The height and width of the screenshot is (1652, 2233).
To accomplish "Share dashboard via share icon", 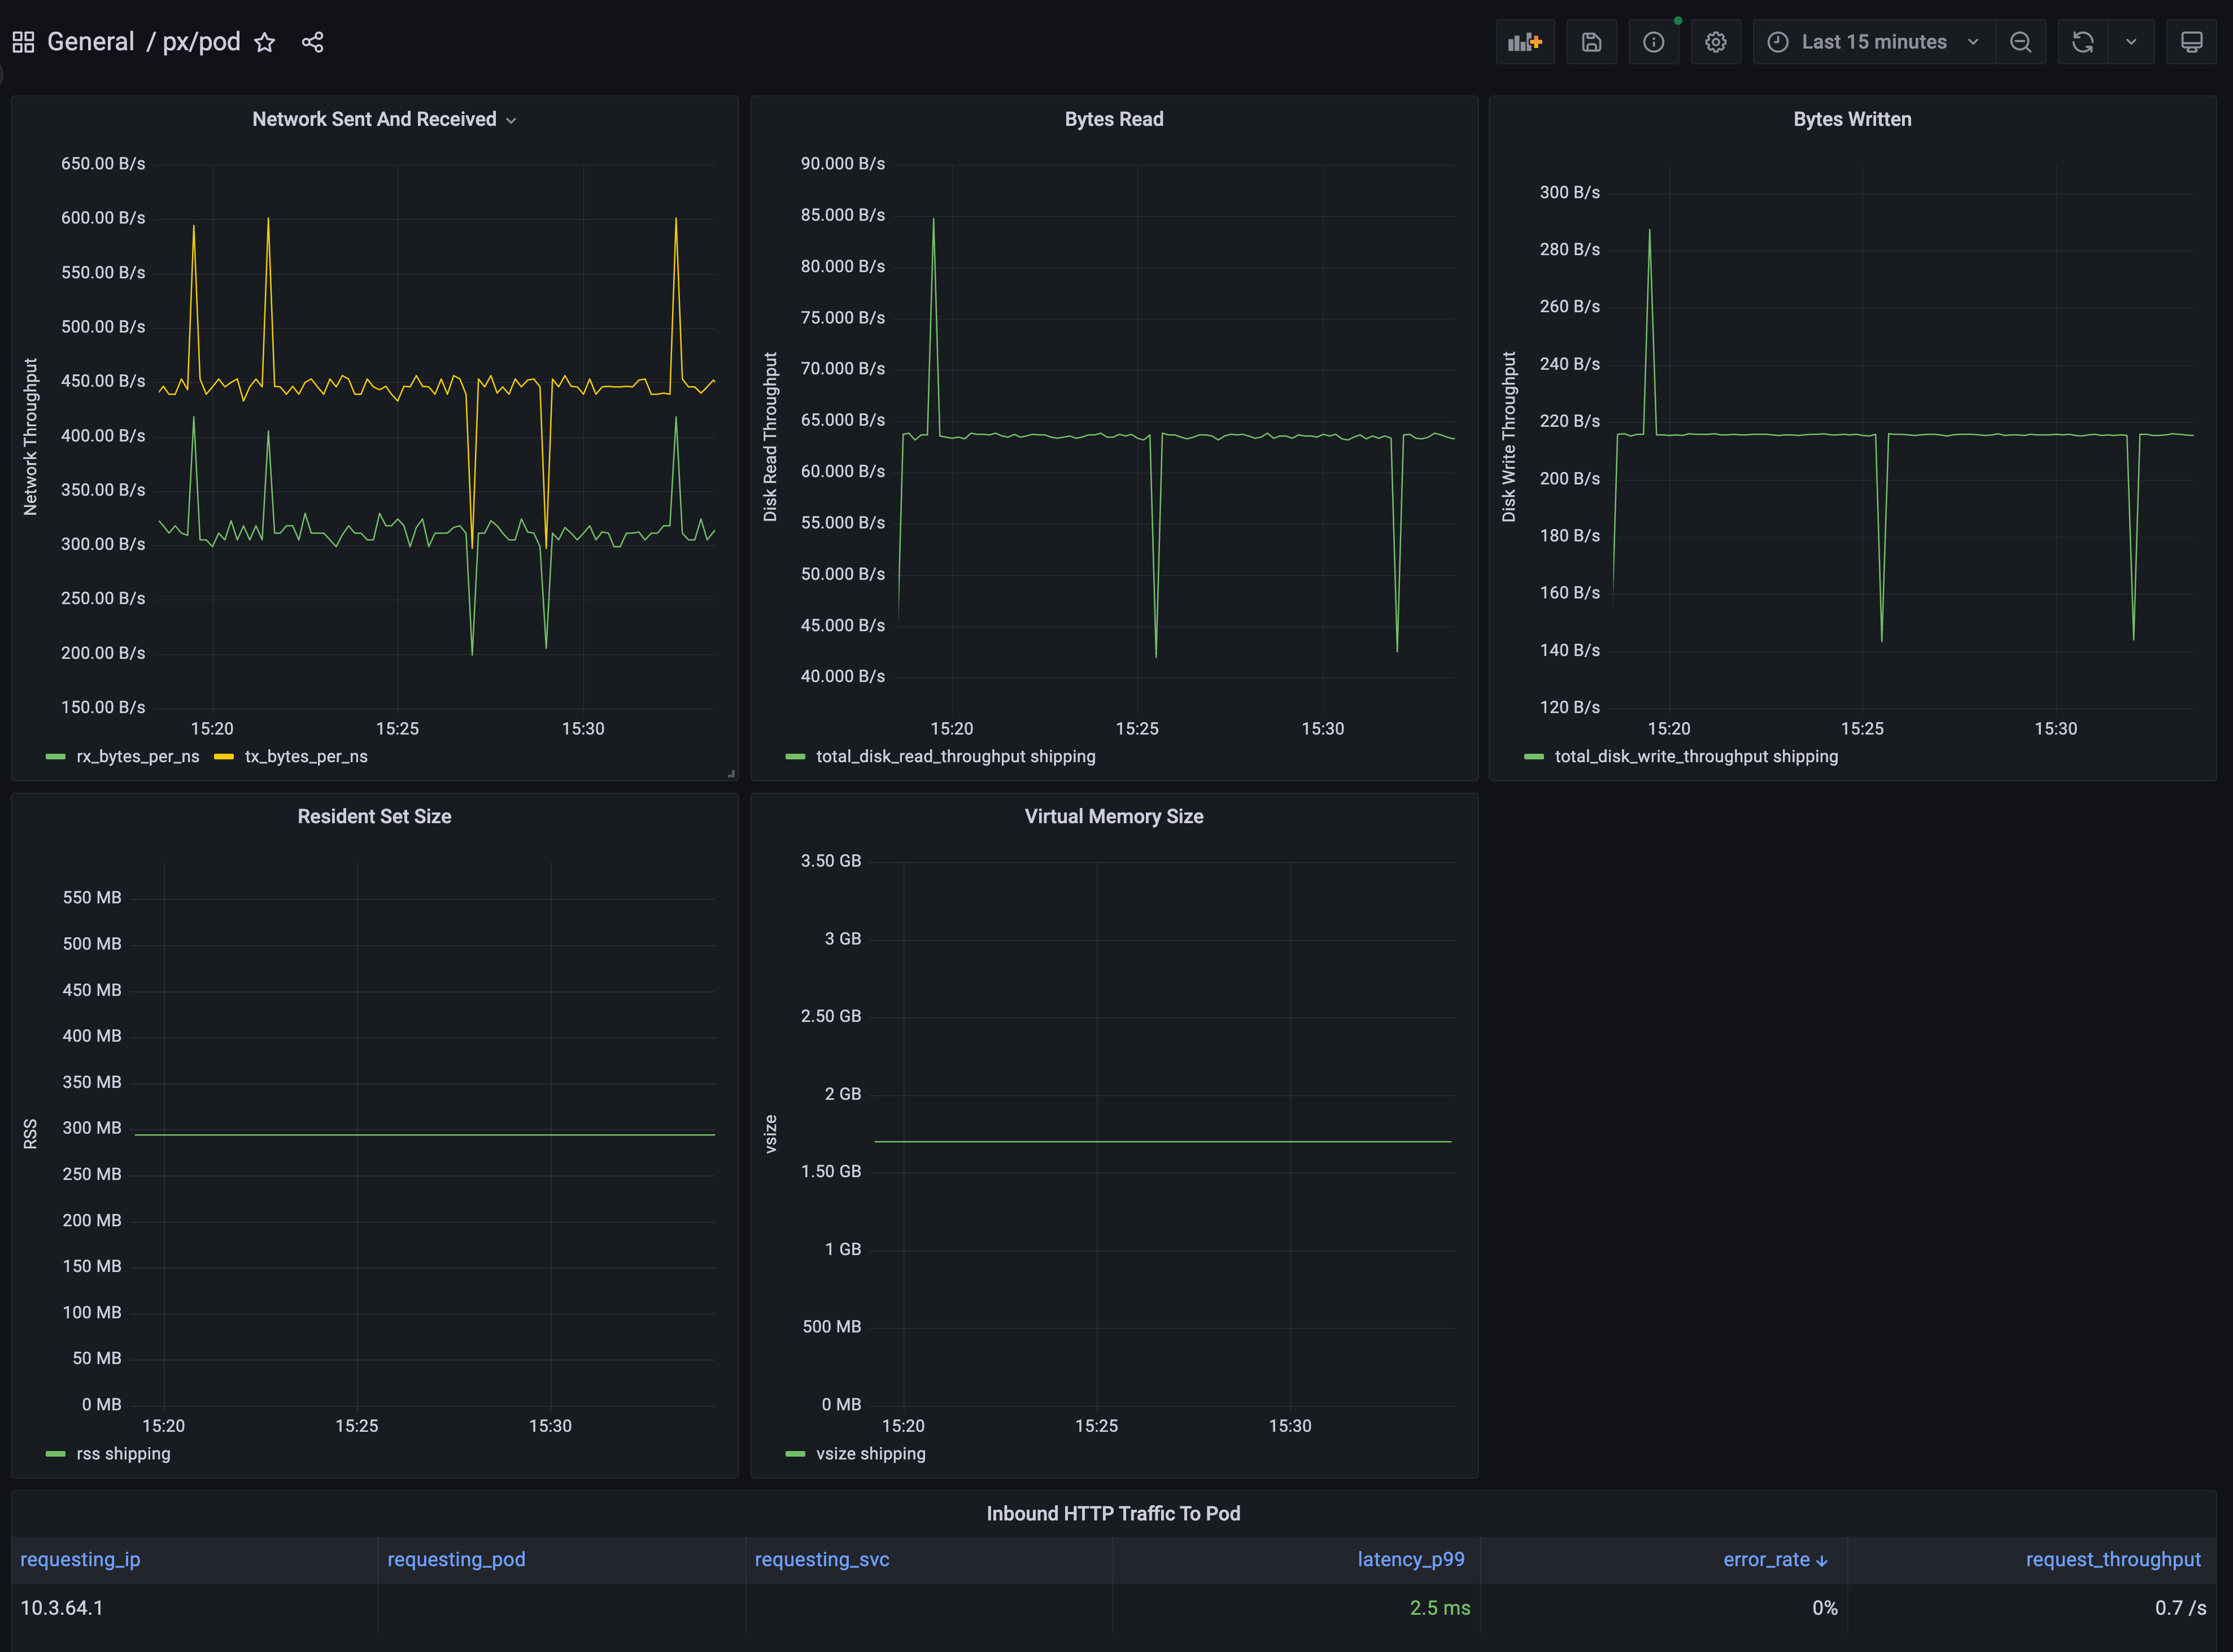I will point(312,42).
